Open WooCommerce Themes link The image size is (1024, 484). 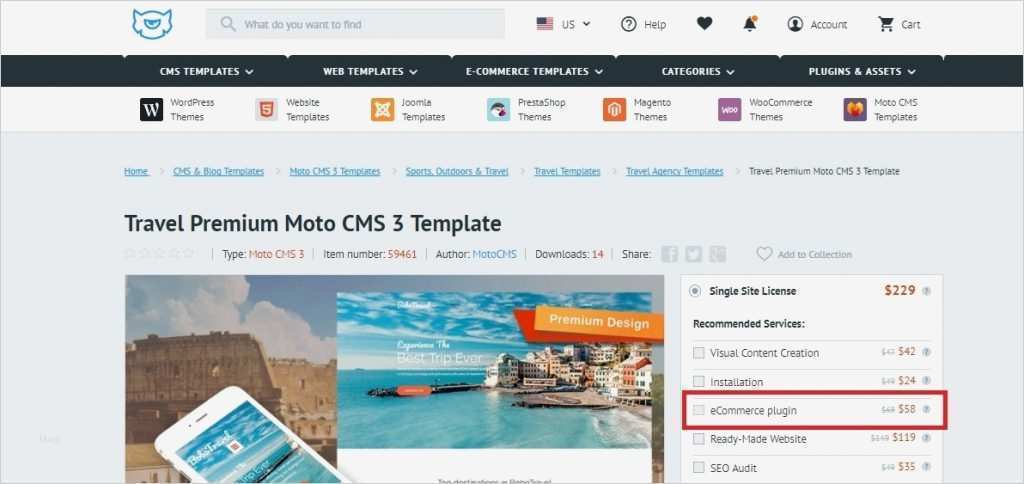pyautogui.click(x=780, y=110)
